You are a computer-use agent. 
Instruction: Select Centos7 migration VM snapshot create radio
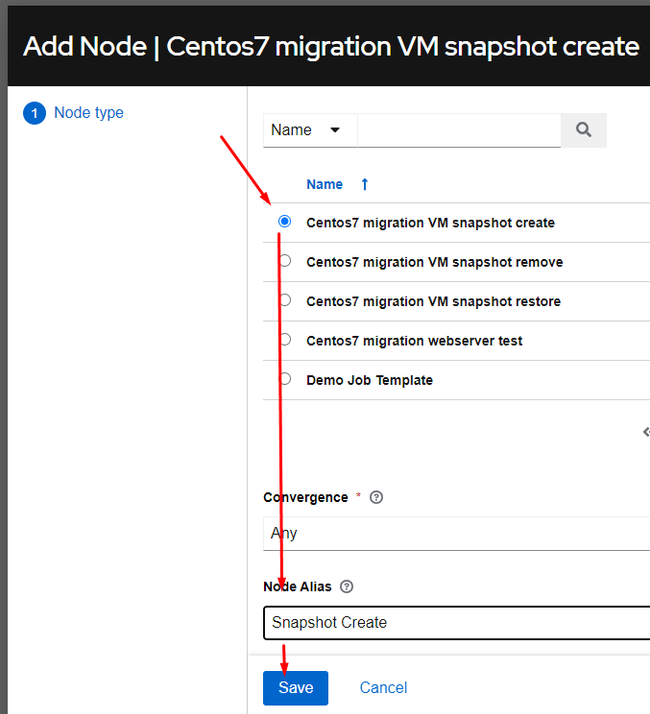point(285,221)
